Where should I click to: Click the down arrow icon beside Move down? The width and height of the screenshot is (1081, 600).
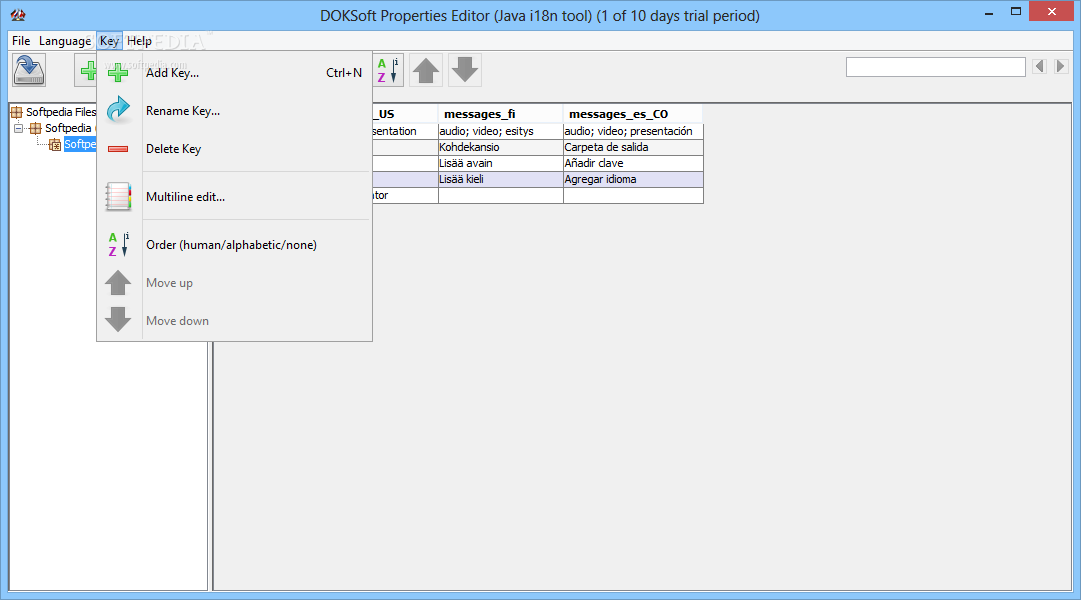pos(118,320)
